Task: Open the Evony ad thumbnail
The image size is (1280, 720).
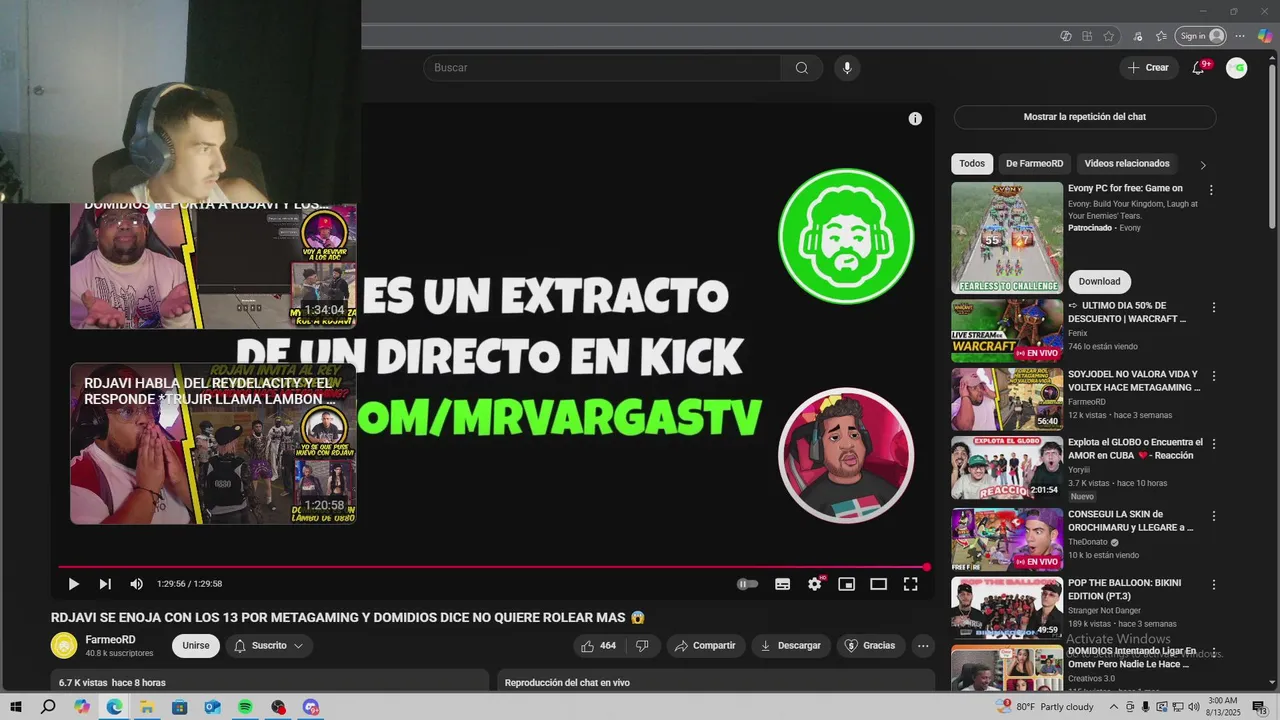Action: (1007, 238)
